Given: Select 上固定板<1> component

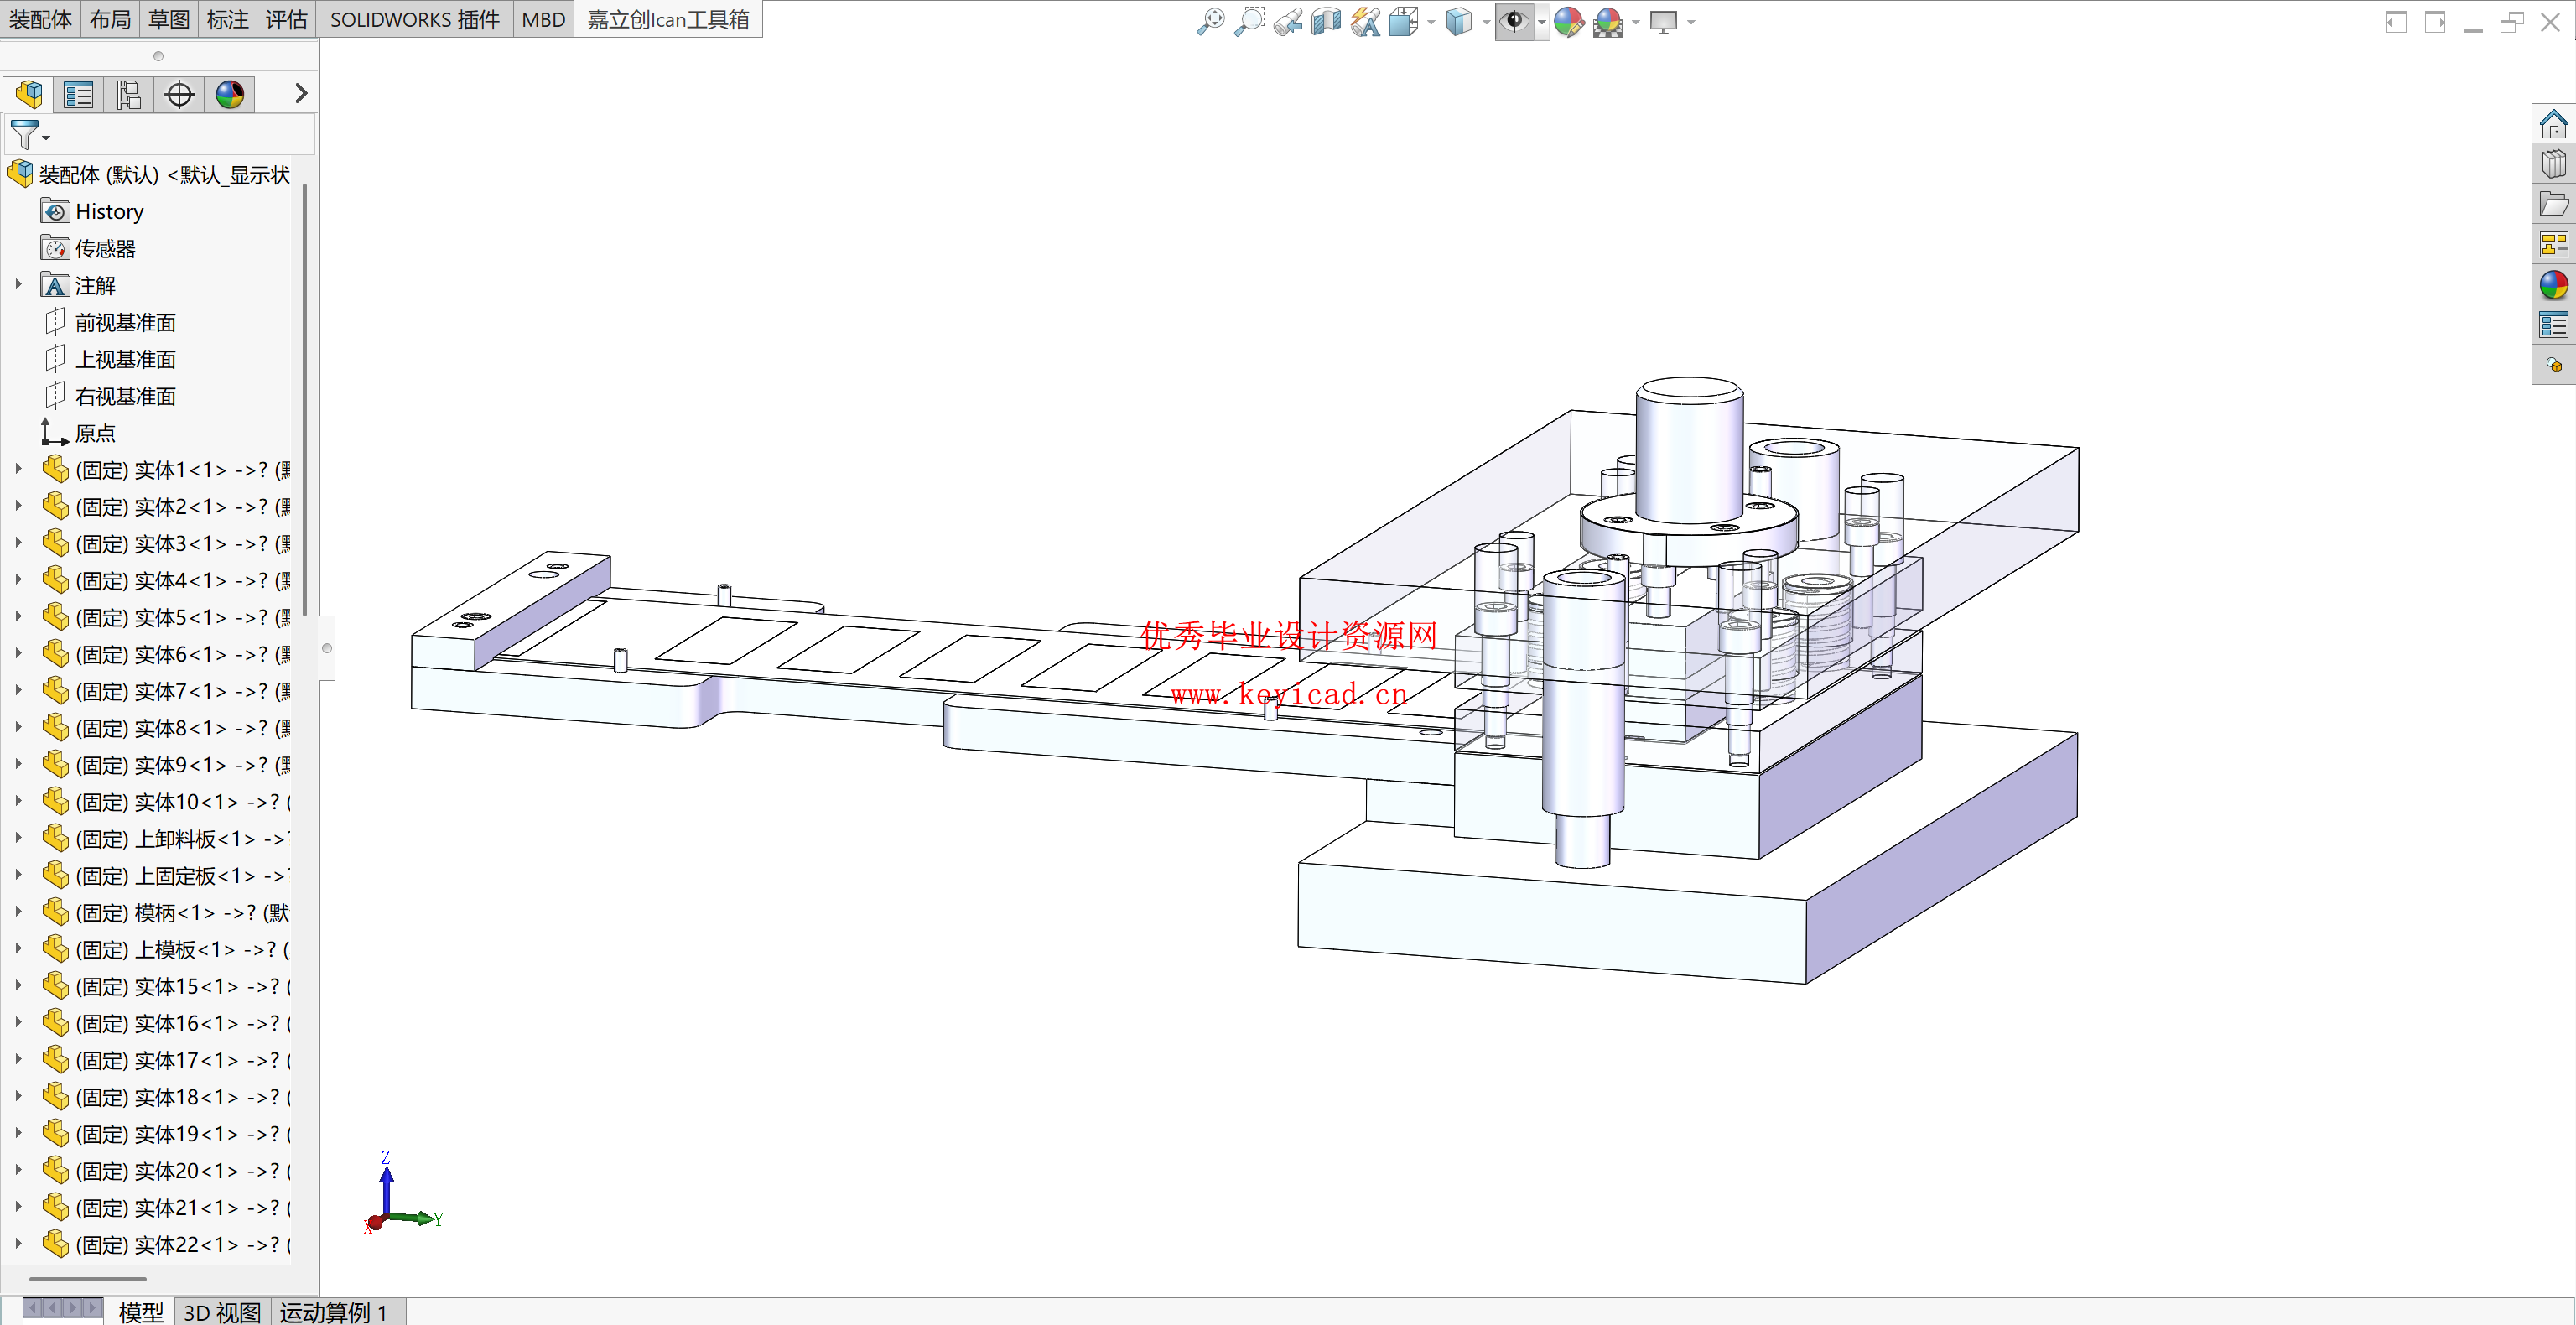Looking at the screenshot, I should (x=166, y=875).
